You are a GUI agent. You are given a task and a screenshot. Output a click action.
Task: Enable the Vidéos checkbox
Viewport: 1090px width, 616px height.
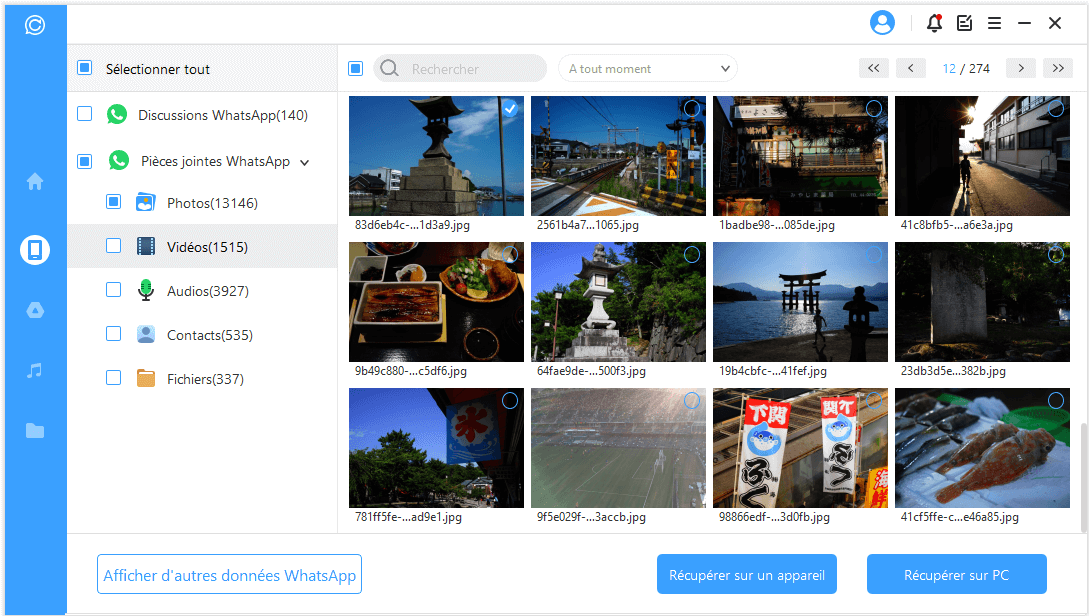tap(114, 246)
